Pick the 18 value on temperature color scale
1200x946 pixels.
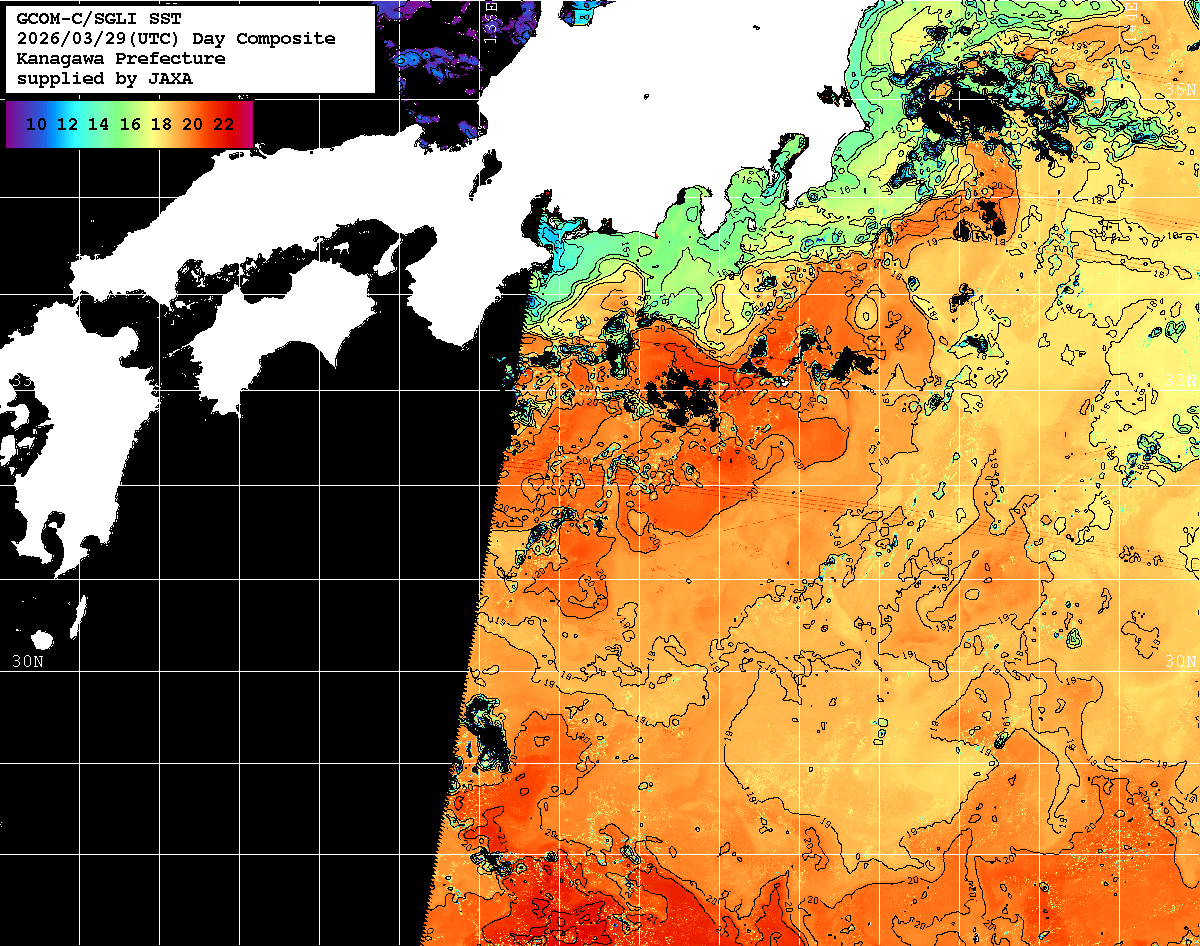(161, 124)
